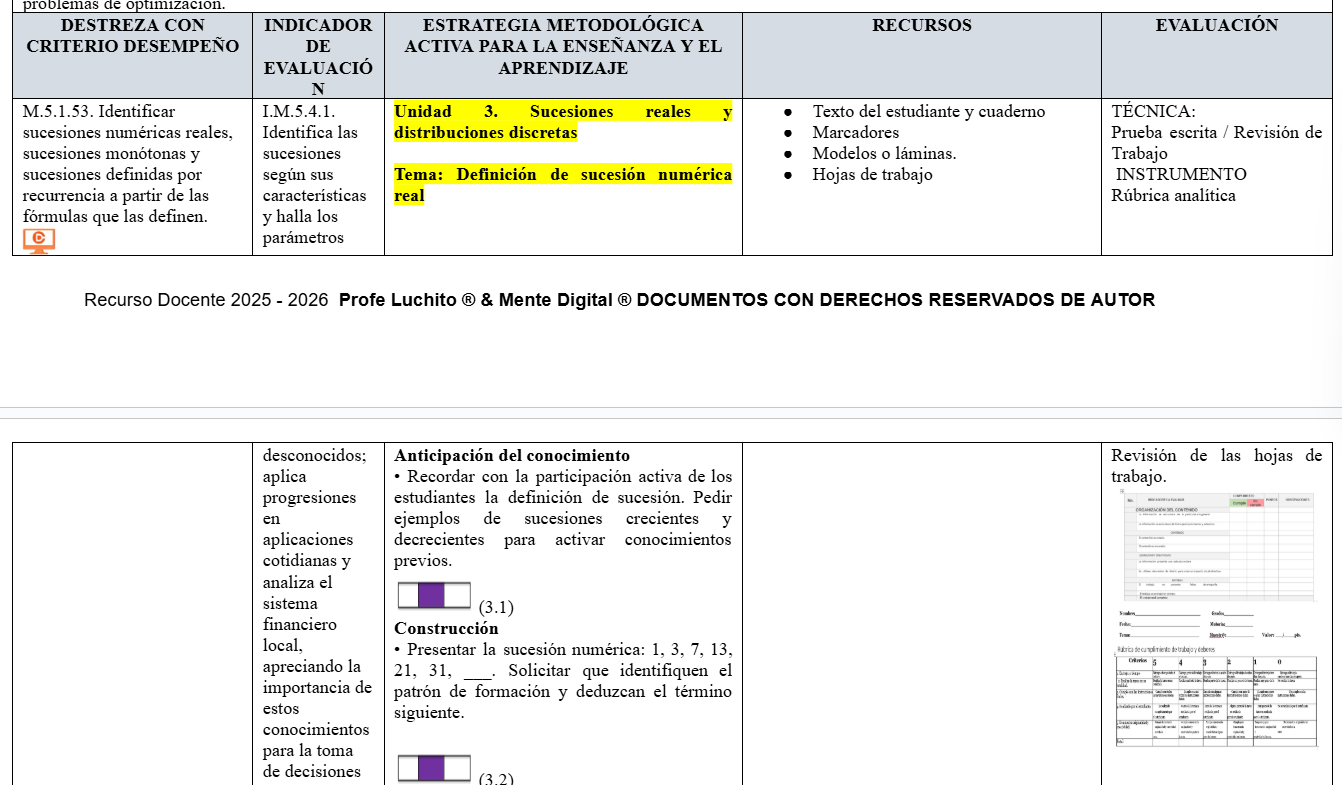This screenshot has height=785, width=1342.
Task: Select the 'Marcadores' bullet item
Action: [855, 133]
